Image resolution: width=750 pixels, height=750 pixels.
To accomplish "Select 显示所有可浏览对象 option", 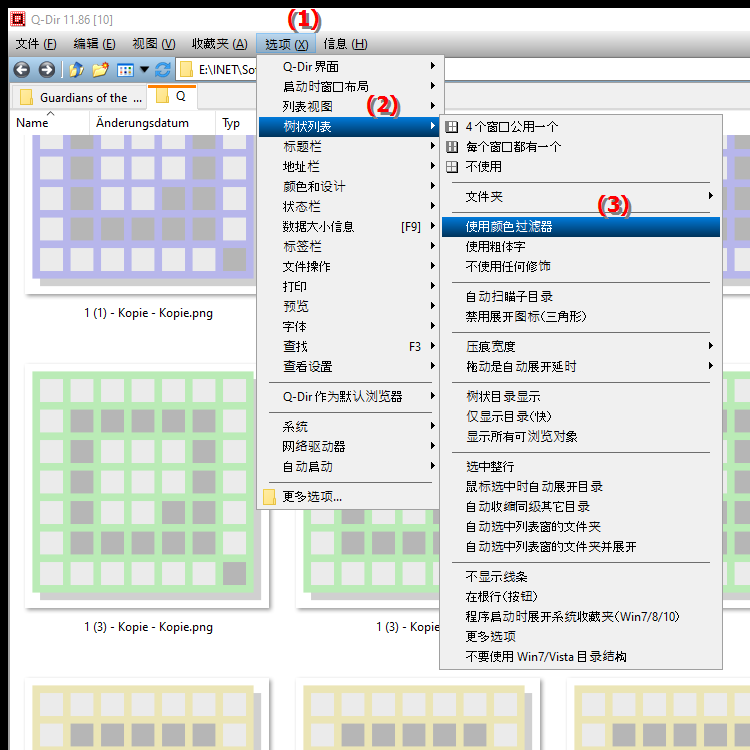I will pyautogui.click(x=580, y=436).
